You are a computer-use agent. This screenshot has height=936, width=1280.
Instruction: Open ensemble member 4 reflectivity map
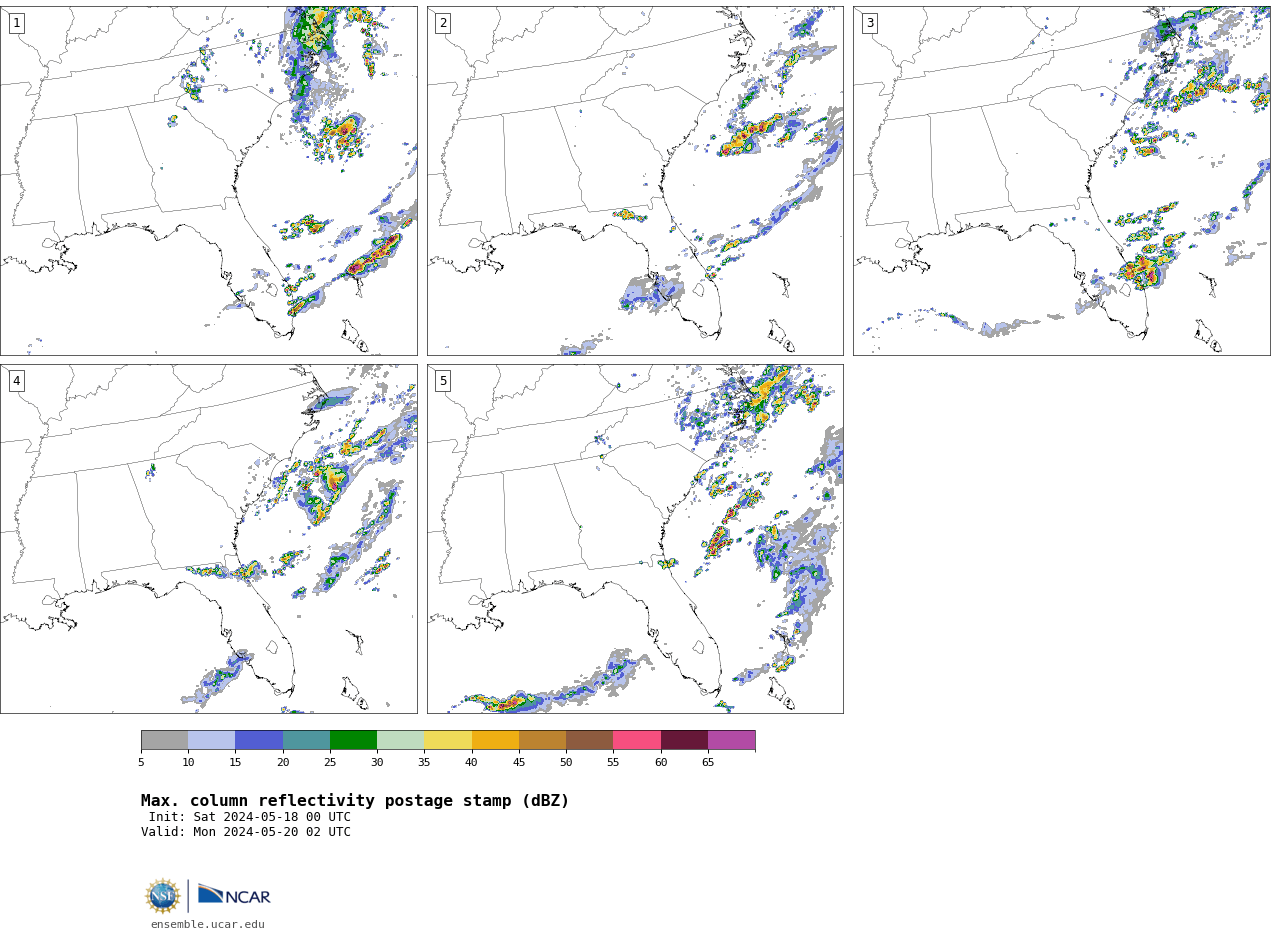coord(209,539)
